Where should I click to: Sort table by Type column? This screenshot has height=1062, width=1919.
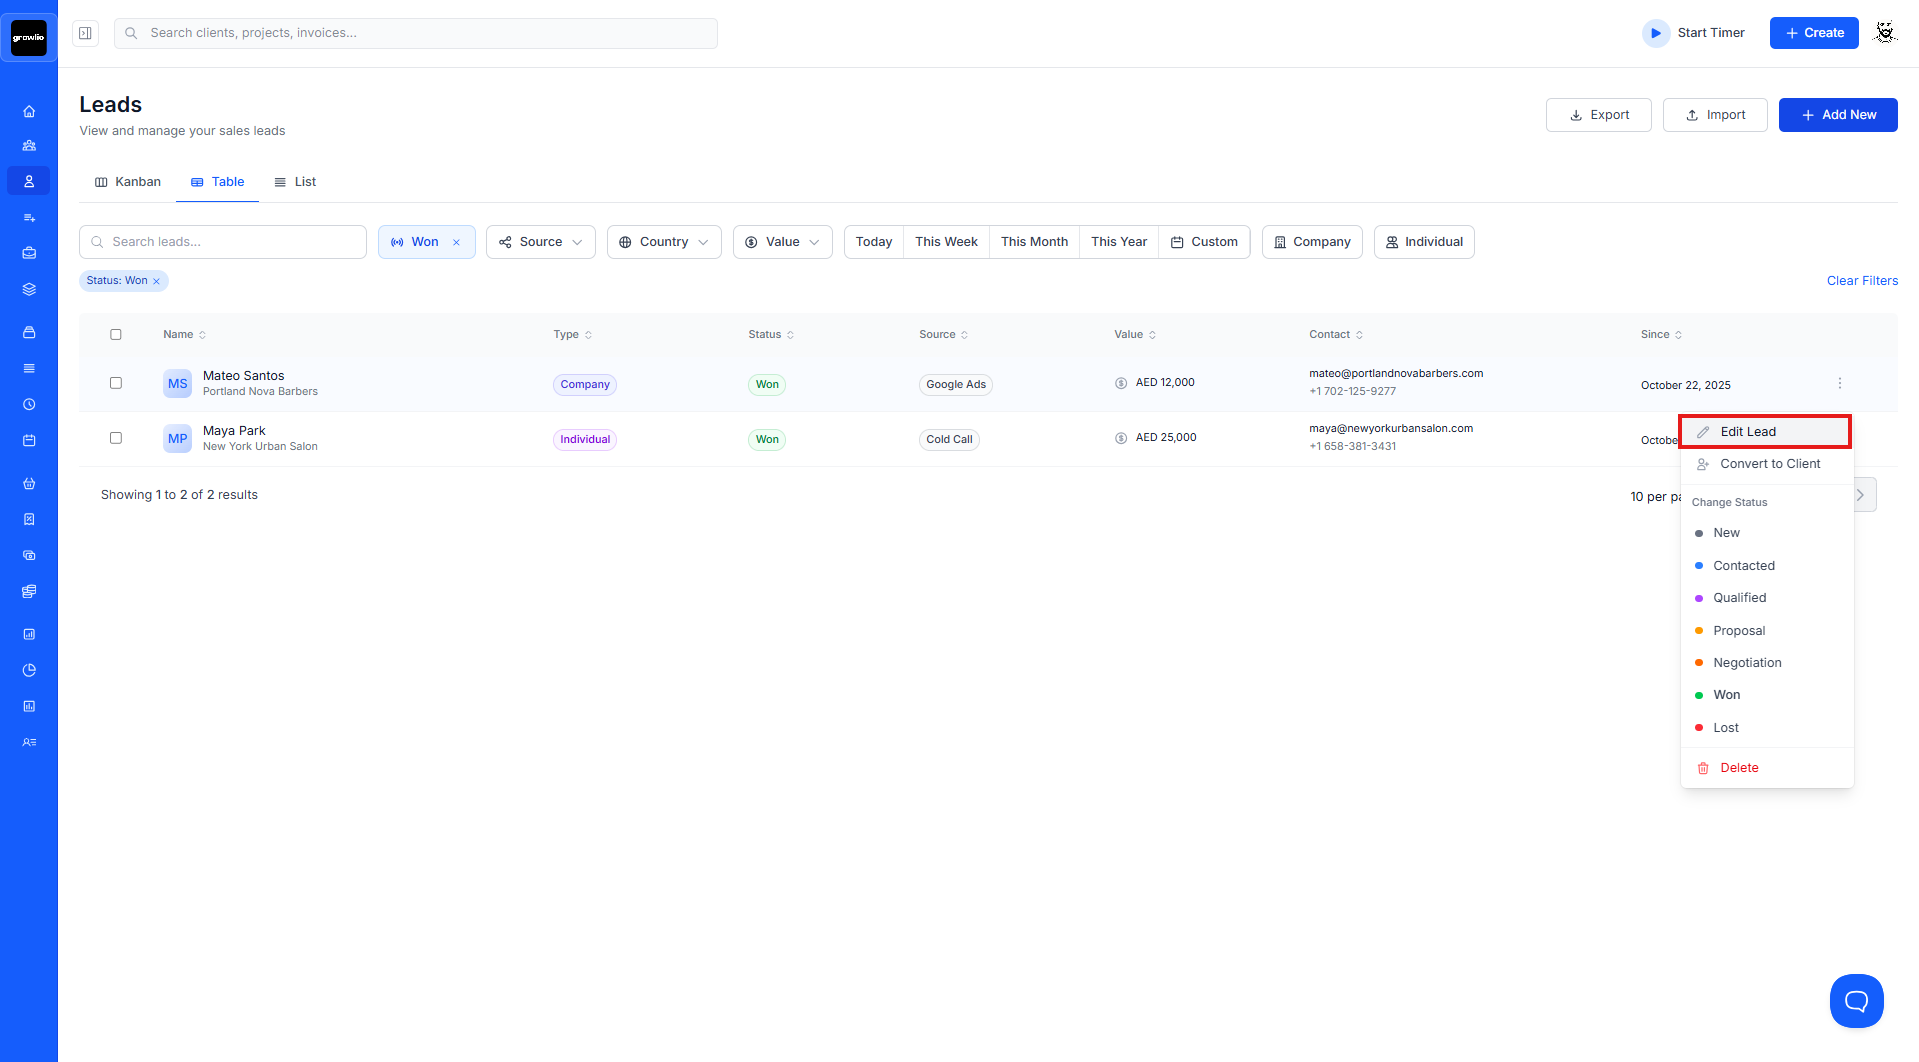pos(573,335)
